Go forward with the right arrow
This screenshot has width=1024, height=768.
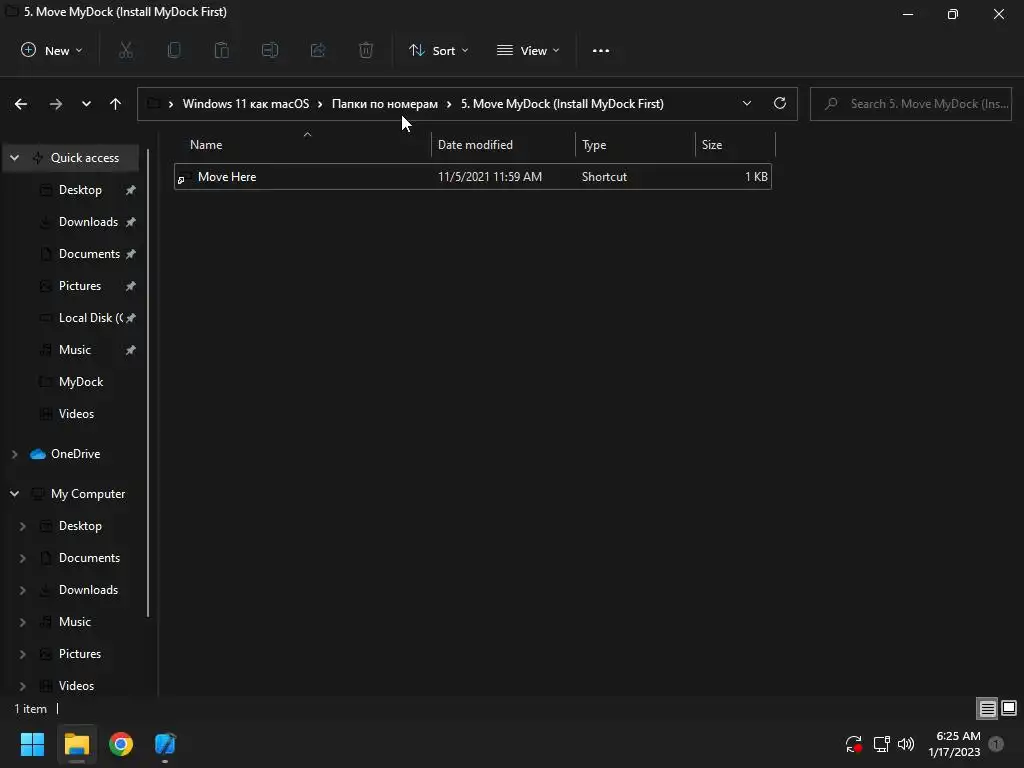[56, 104]
